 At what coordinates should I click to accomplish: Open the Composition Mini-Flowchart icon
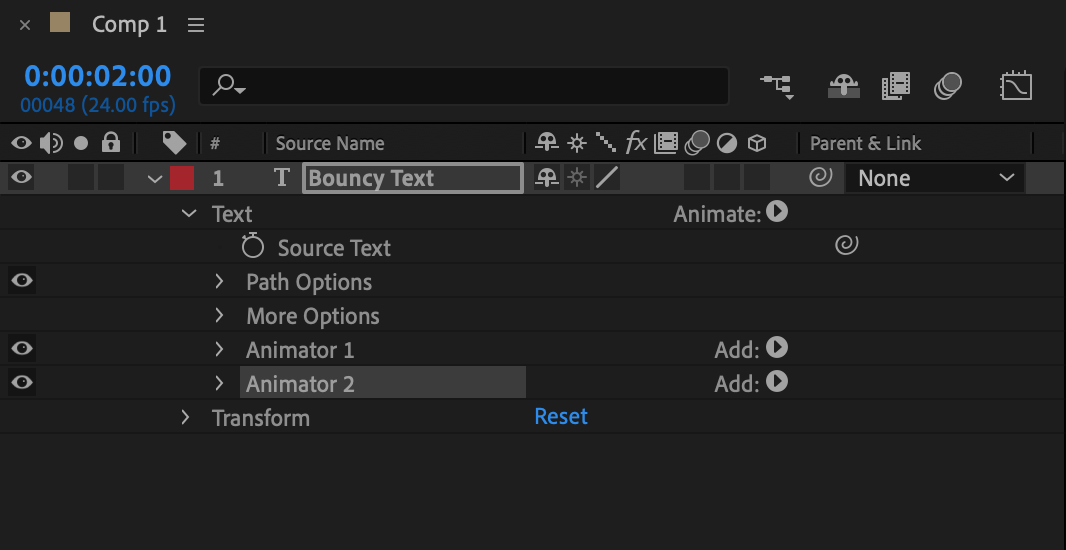(777, 86)
